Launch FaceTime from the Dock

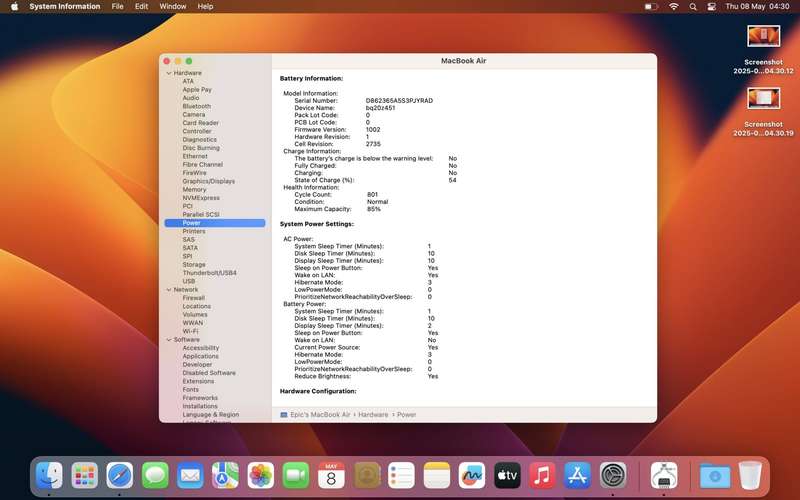click(x=296, y=476)
